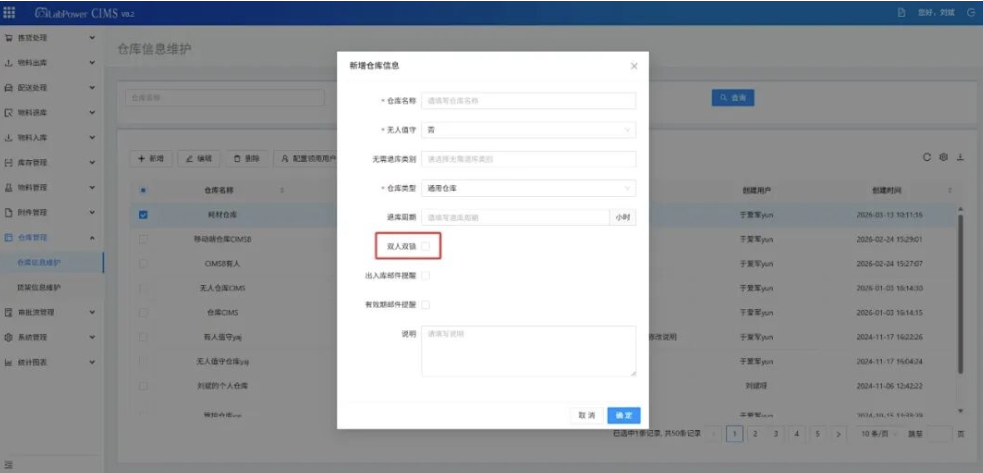Click the refresh icon above the table
This screenshot has width=983, height=473.
(927, 157)
